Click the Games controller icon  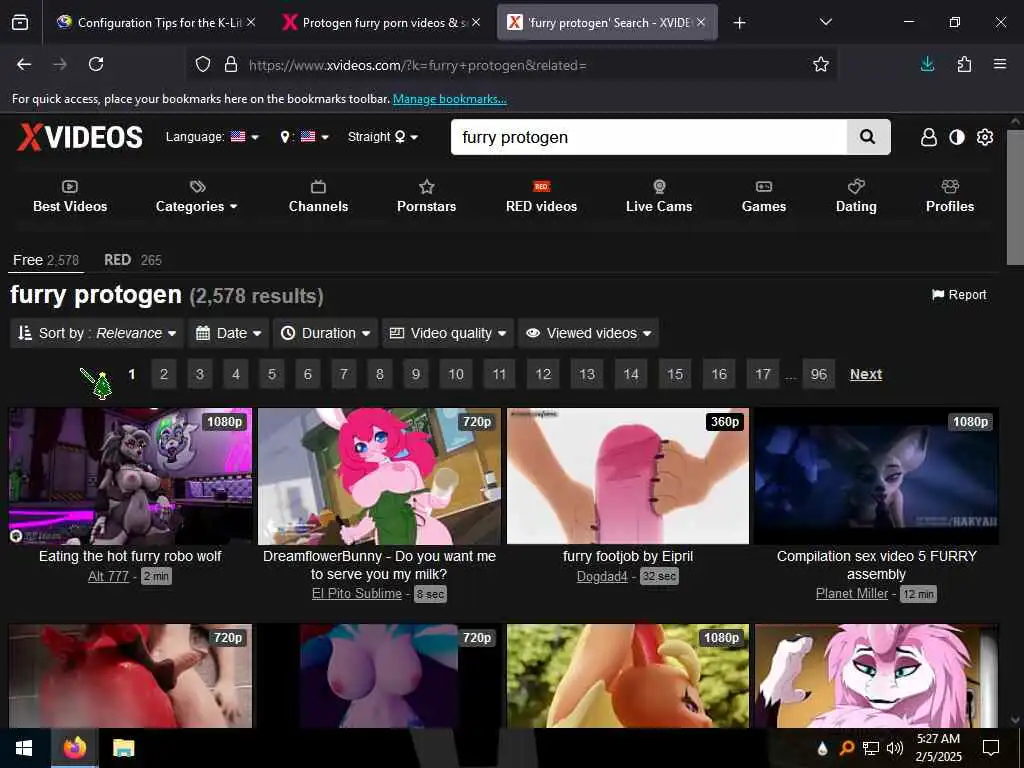pos(764,187)
